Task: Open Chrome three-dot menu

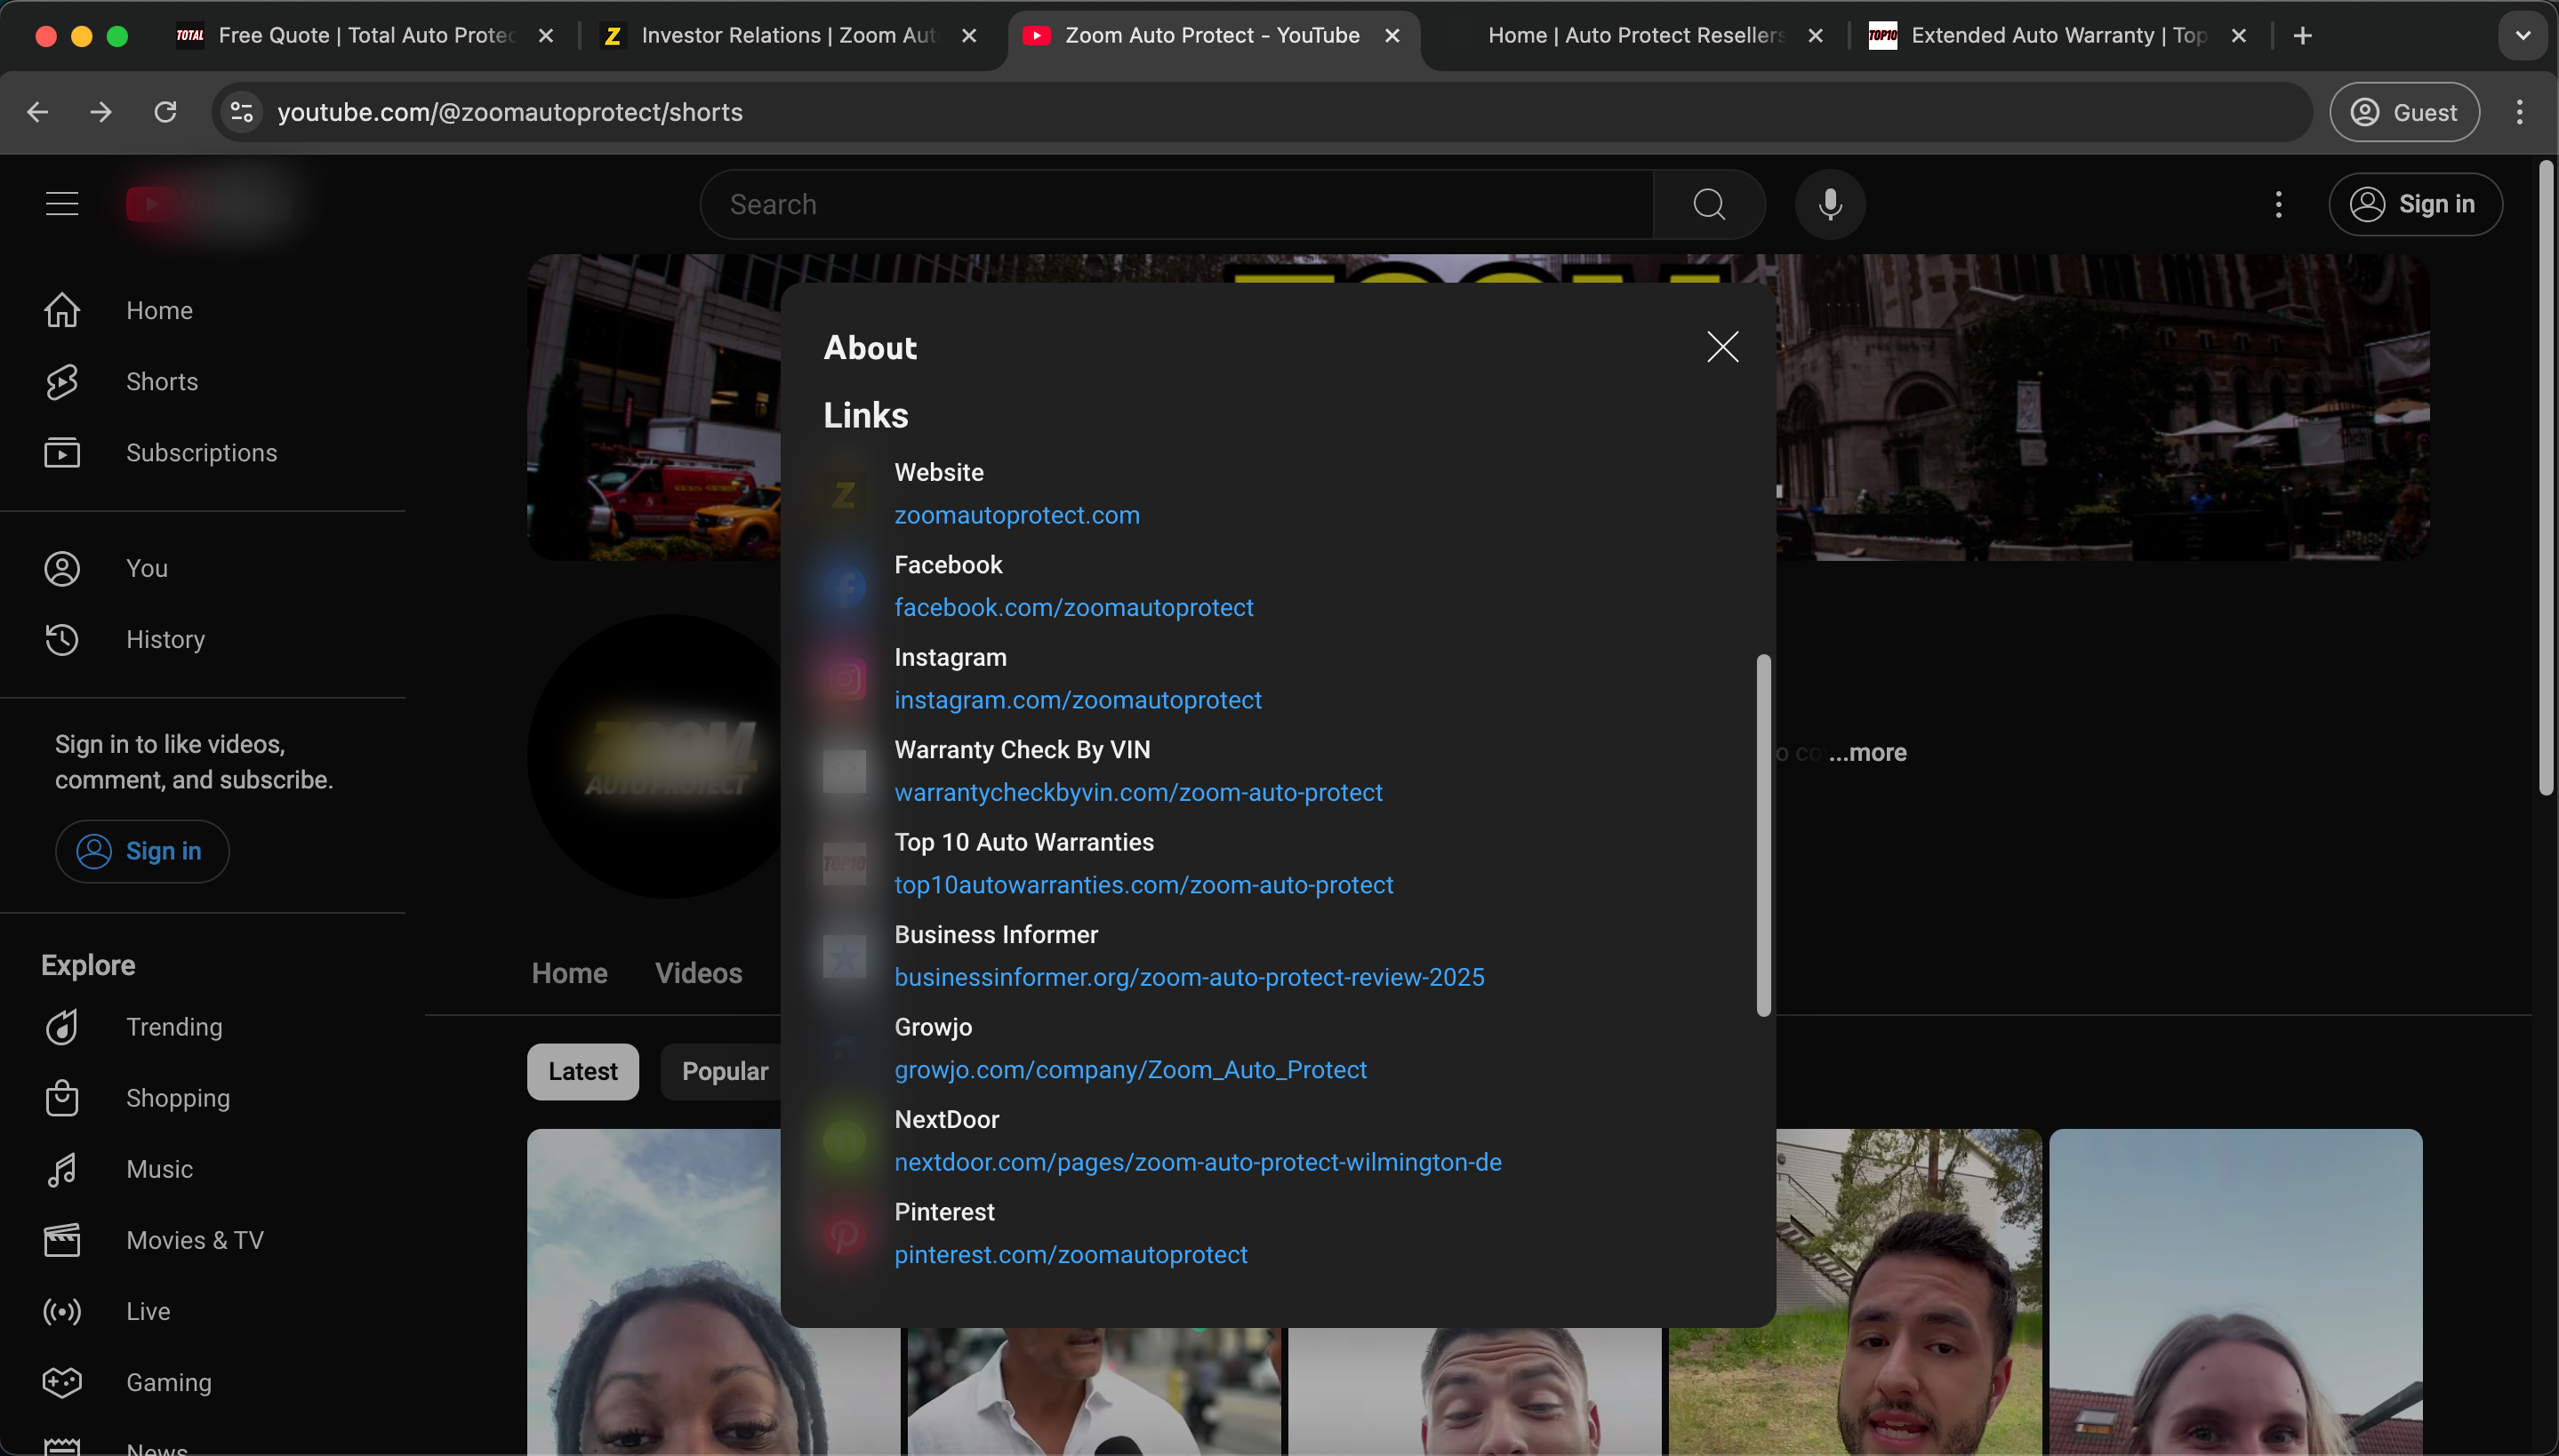Action: (x=2519, y=112)
